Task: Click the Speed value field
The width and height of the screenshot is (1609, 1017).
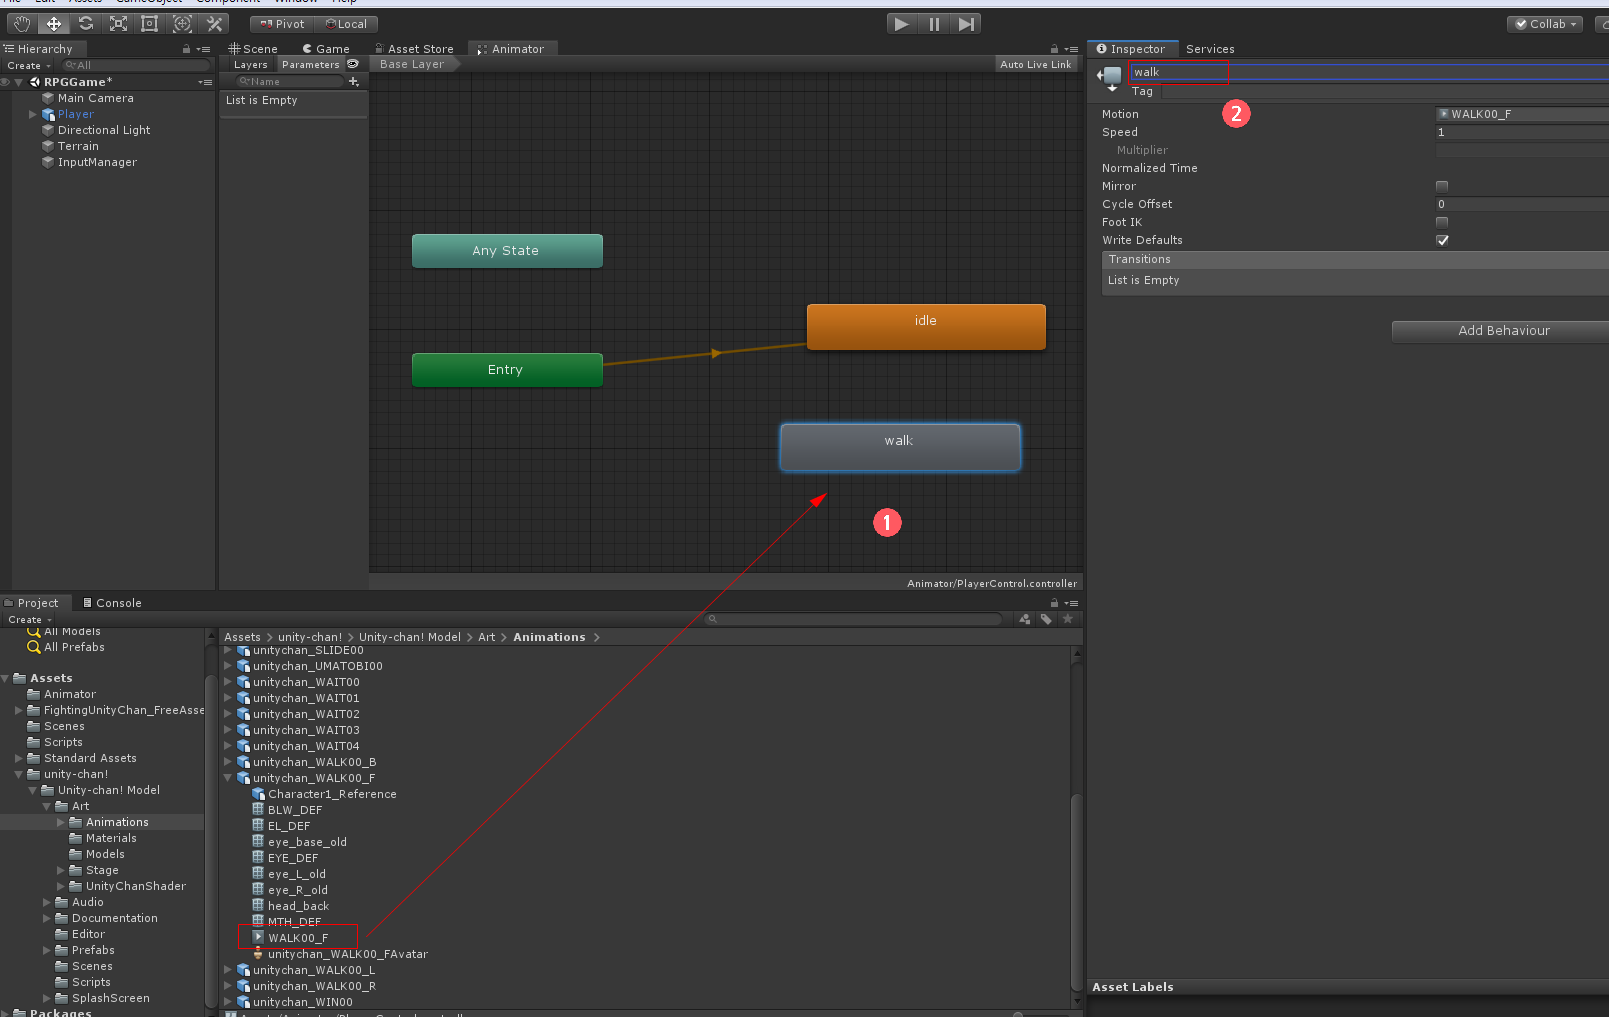Action: click(x=1522, y=132)
